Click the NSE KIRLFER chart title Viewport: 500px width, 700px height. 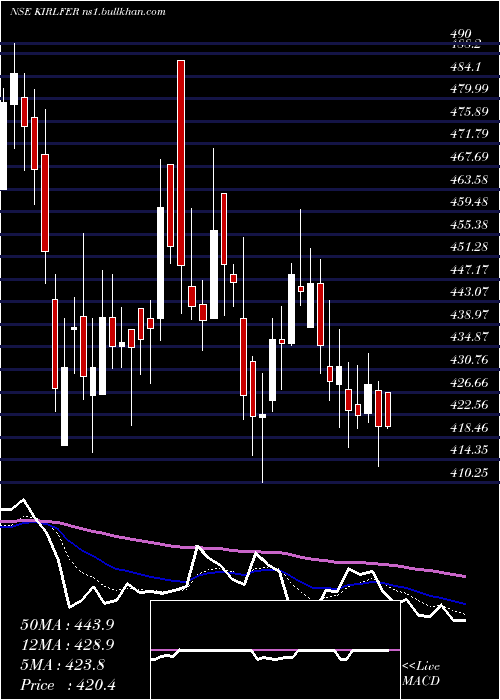88,12
